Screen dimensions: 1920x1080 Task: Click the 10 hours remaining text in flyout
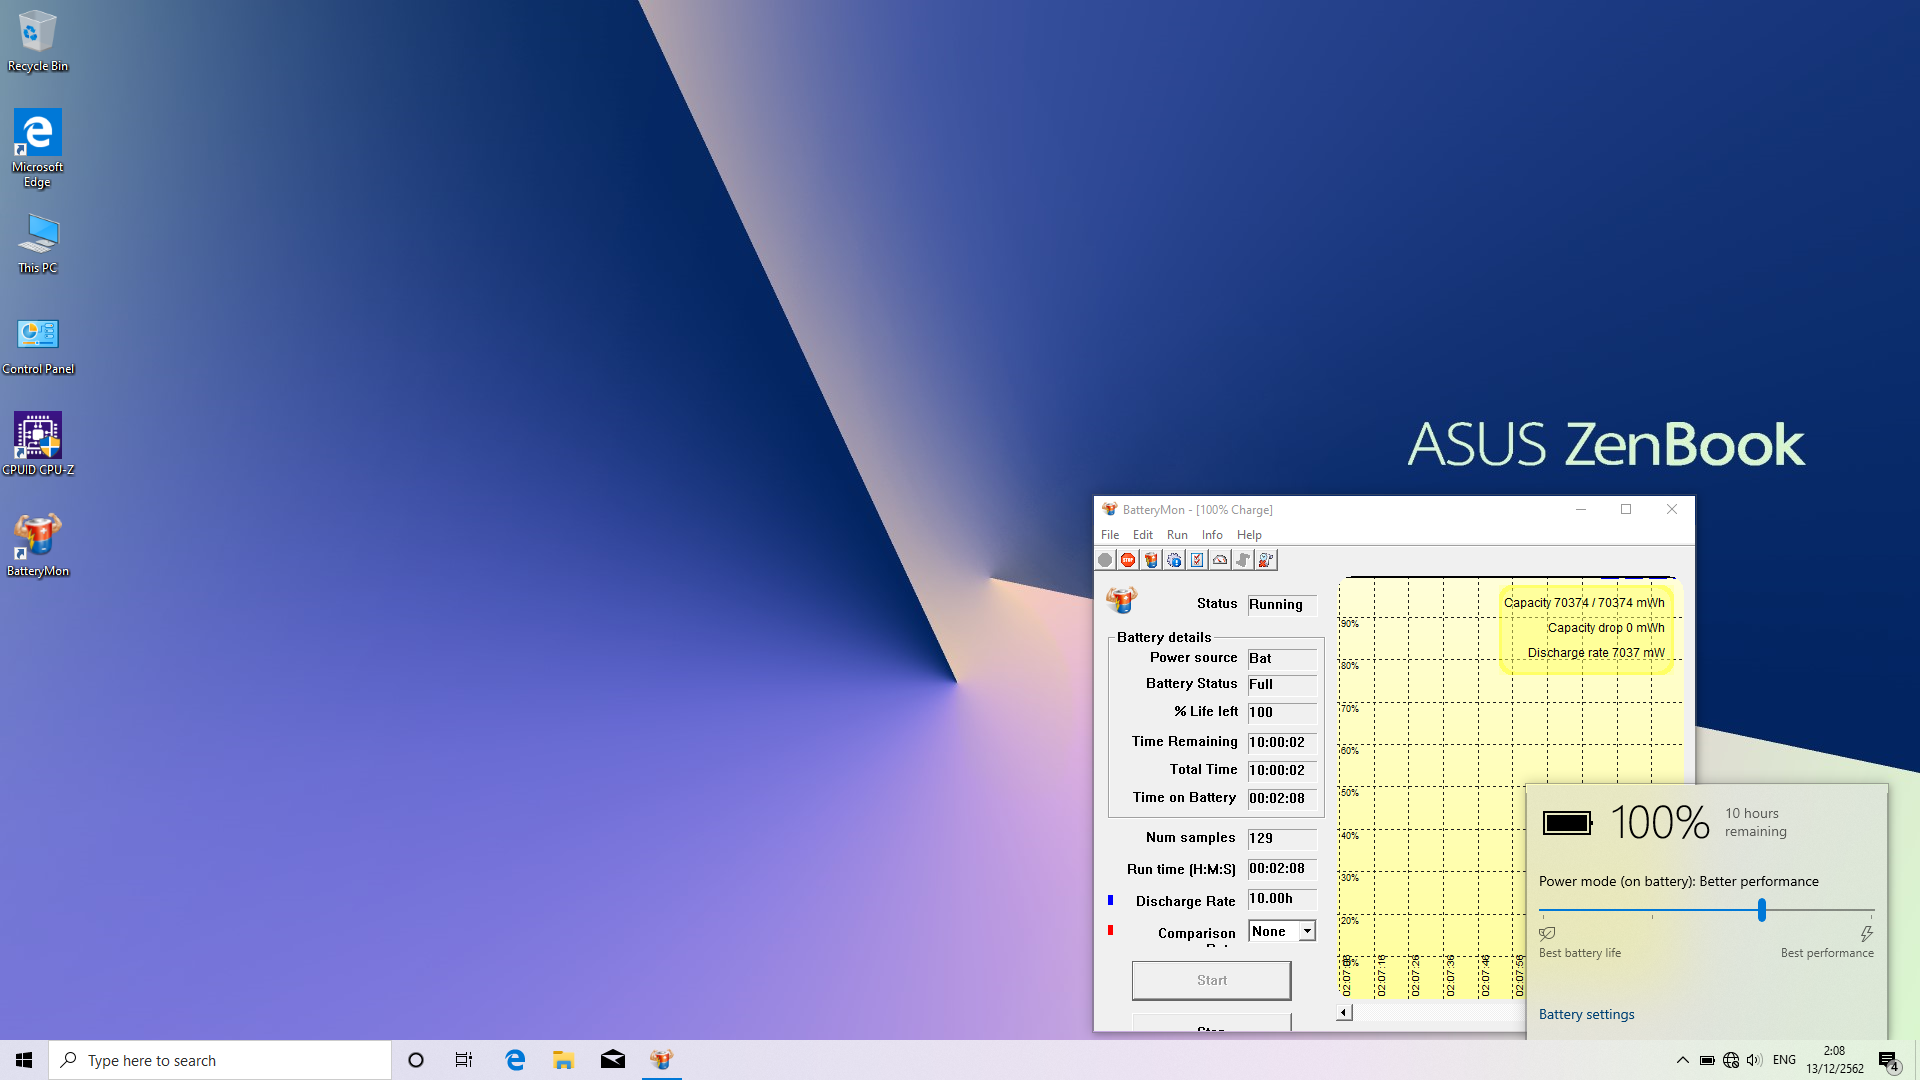coord(1755,822)
